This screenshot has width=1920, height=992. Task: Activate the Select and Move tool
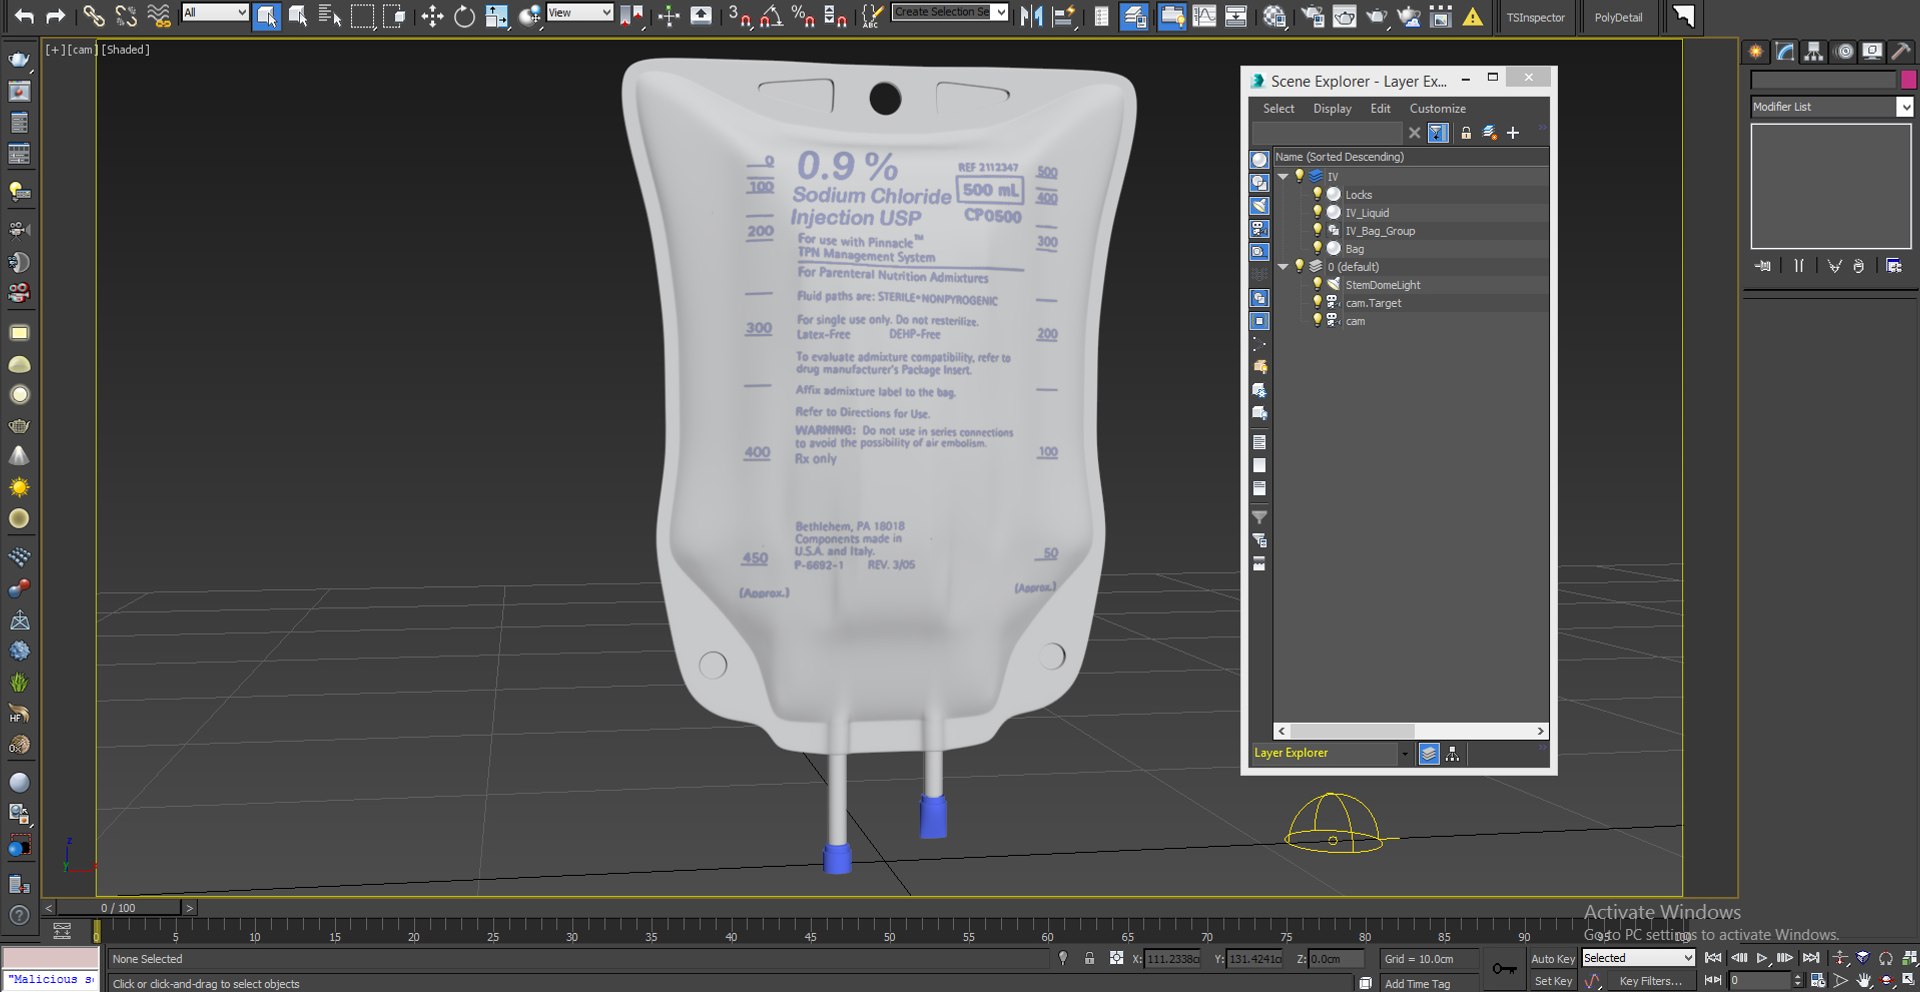coord(432,15)
